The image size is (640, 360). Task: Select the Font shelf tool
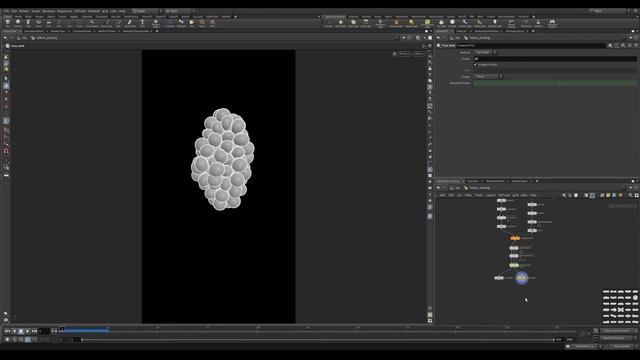(142, 23)
